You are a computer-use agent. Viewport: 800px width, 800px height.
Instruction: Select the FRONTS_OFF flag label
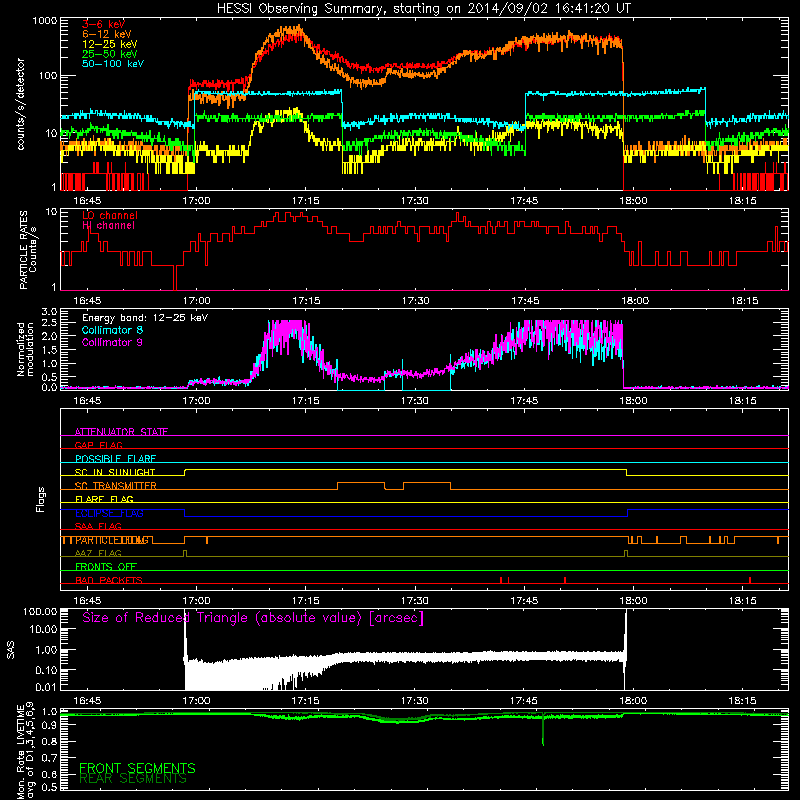(106, 566)
